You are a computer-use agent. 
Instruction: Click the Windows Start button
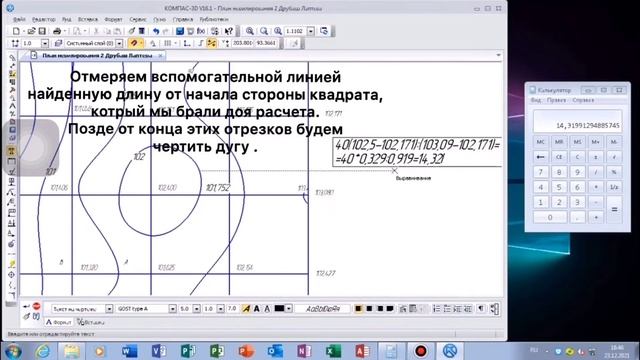click(13, 351)
